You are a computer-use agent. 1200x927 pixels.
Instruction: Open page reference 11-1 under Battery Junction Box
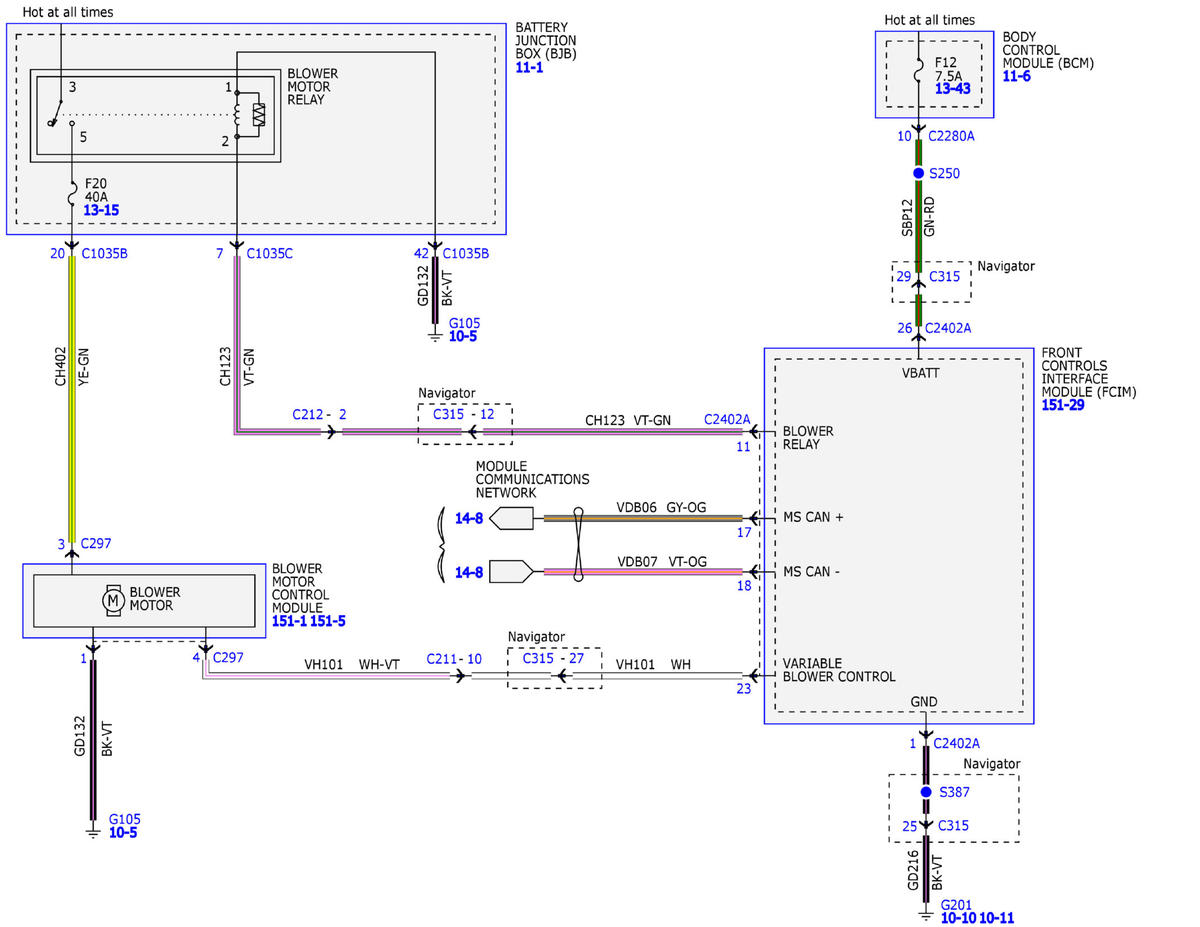[x=529, y=68]
